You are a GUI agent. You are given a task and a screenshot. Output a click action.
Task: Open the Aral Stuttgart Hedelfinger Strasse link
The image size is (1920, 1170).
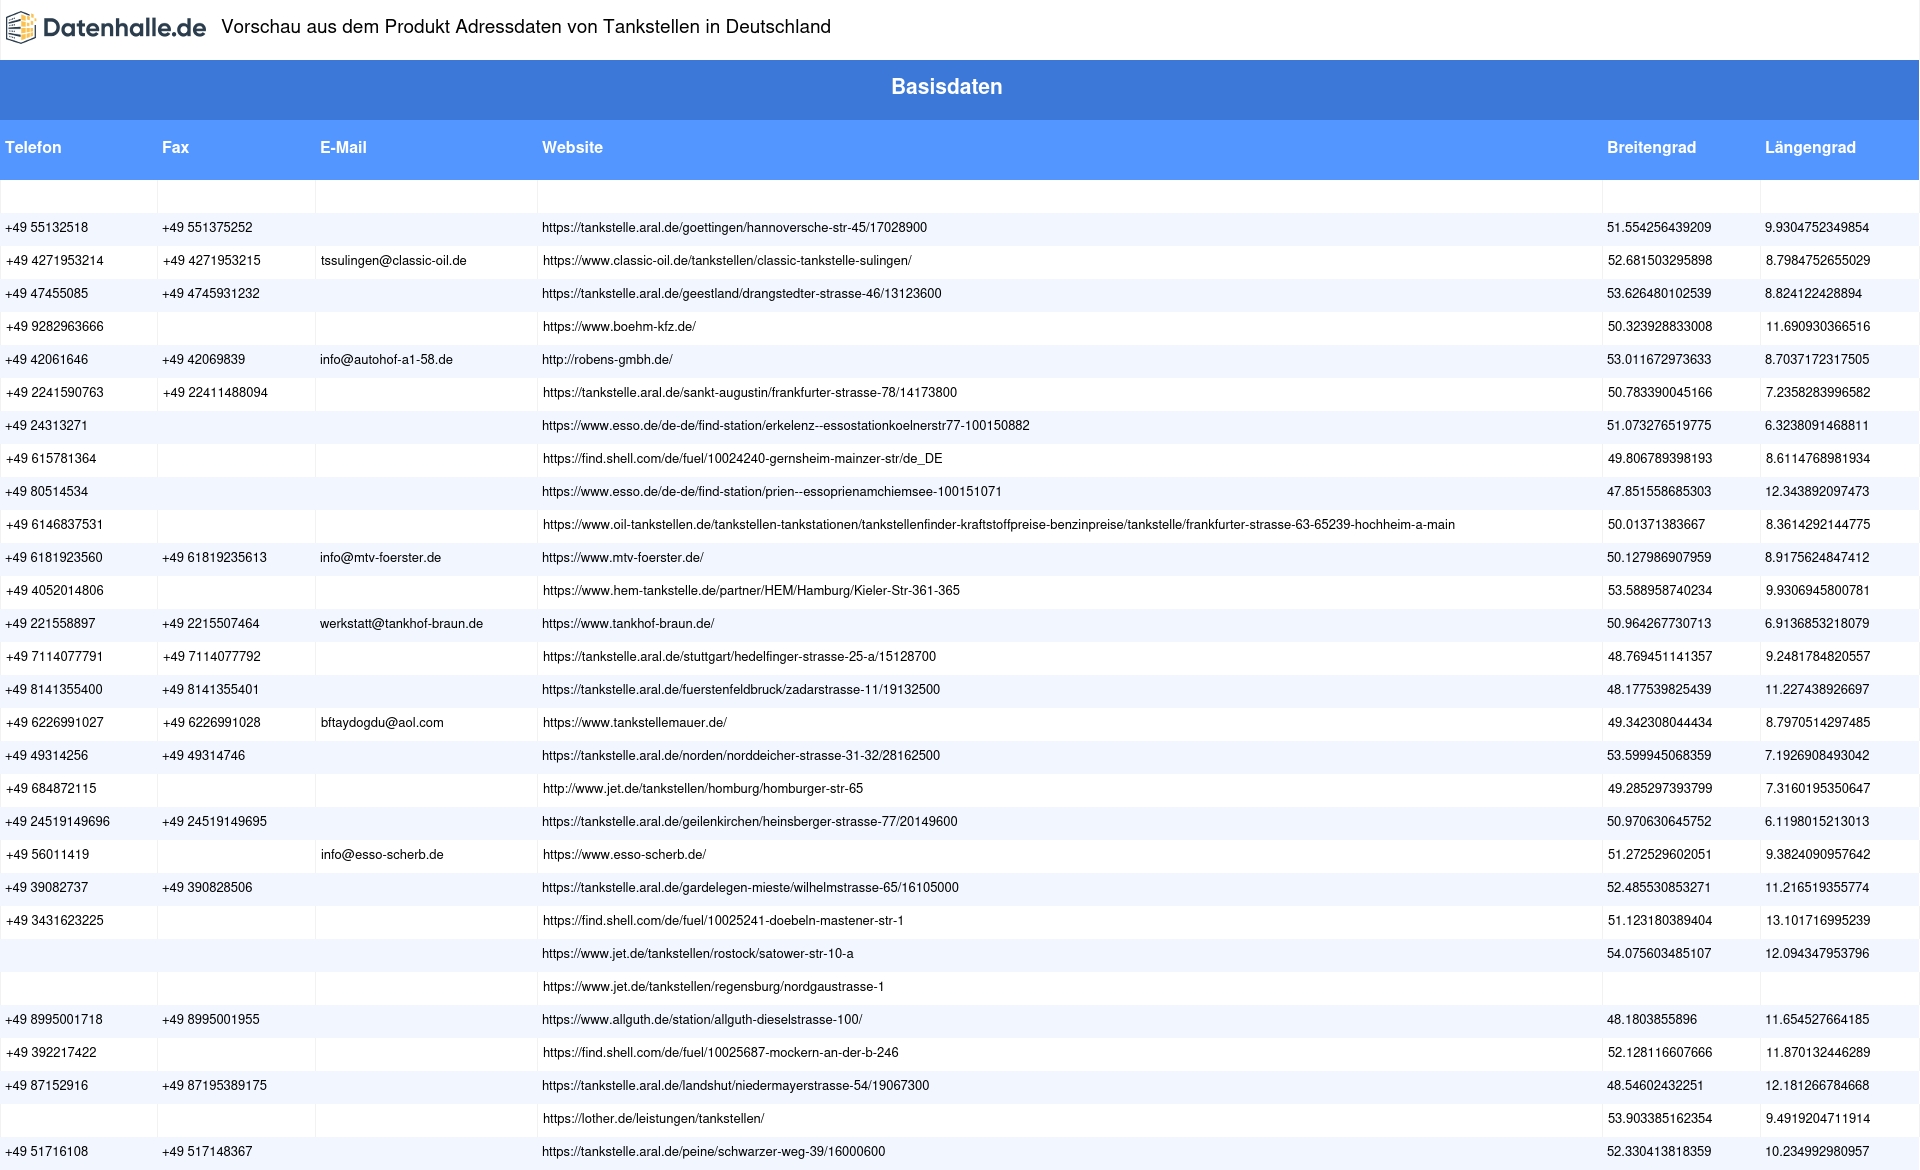[x=739, y=657]
